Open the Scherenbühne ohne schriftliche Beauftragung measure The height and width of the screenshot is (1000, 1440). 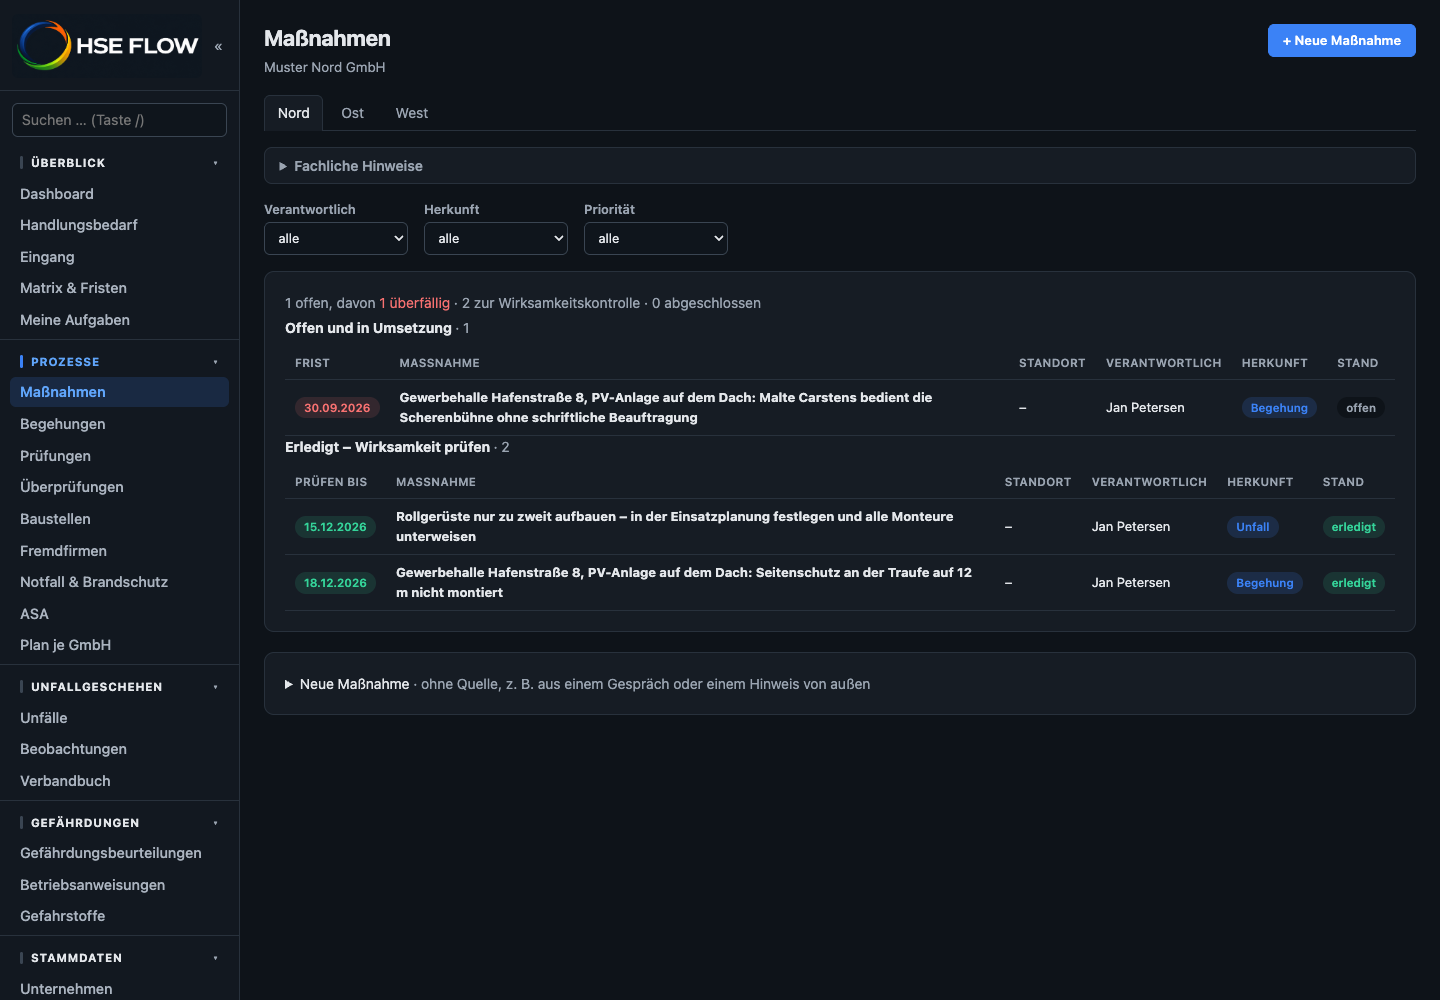pyautogui.click(x=666, y=408)
